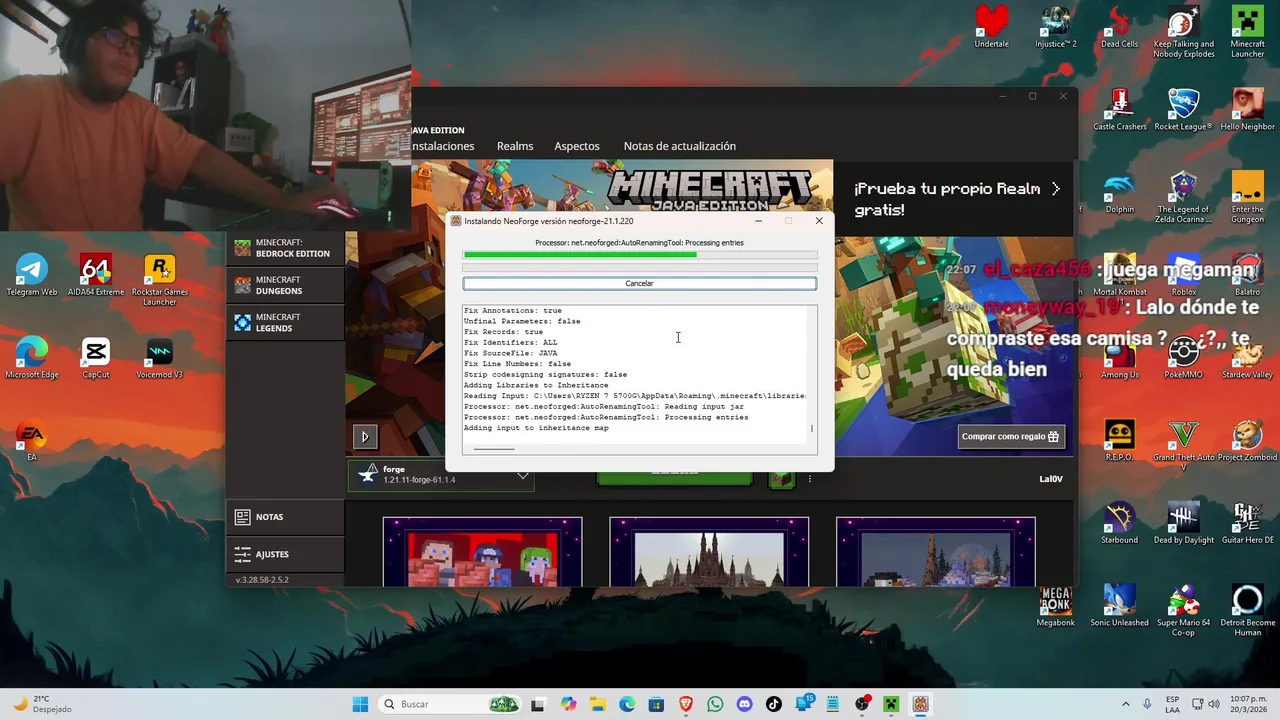
Task: Open the Aspectos tab in Minecraft Launcher
Action: click(x=577, y=146)
